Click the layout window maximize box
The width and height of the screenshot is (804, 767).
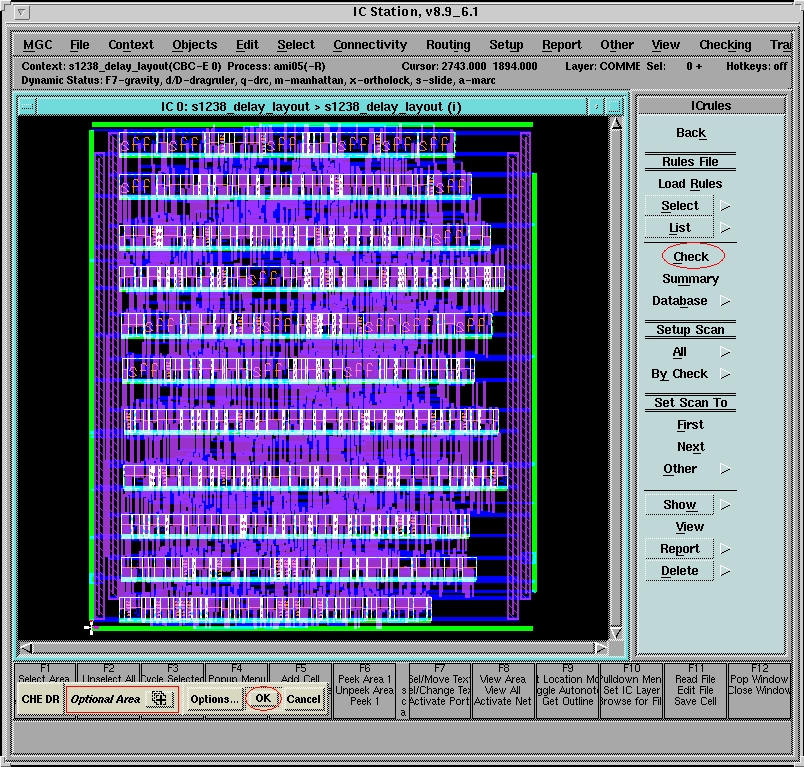coord(614,106)
